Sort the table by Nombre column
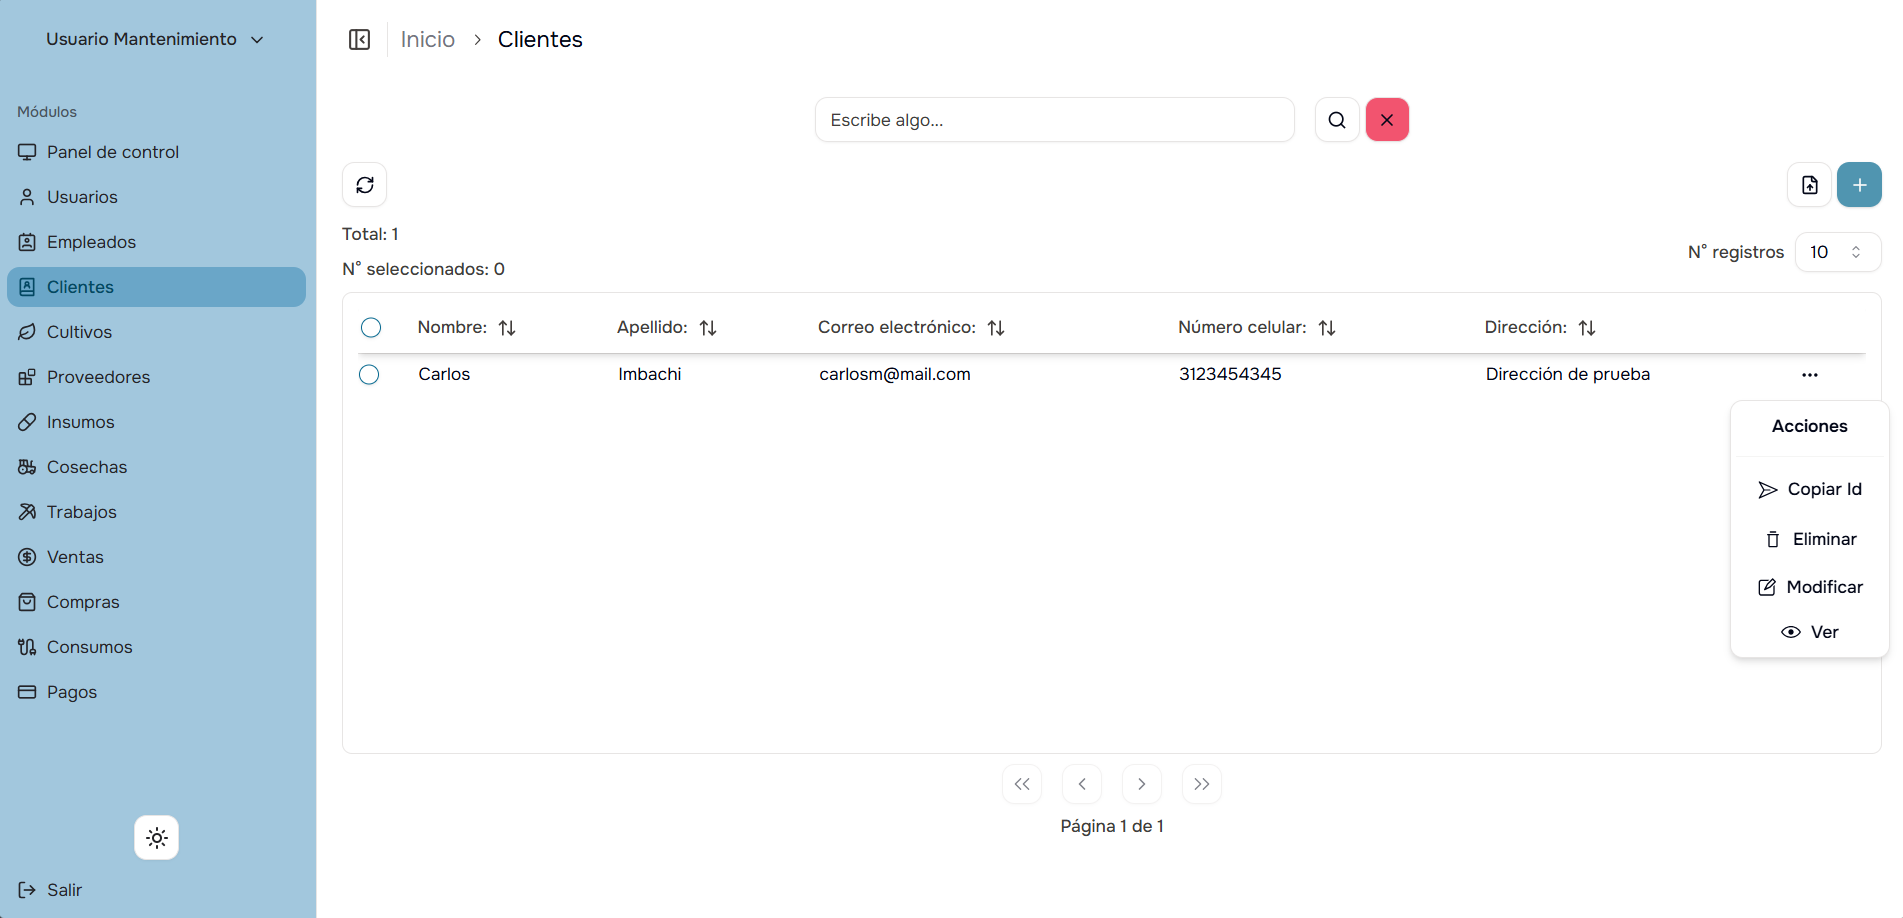Viewport: 1903px width, 918px height. [507, 328]
